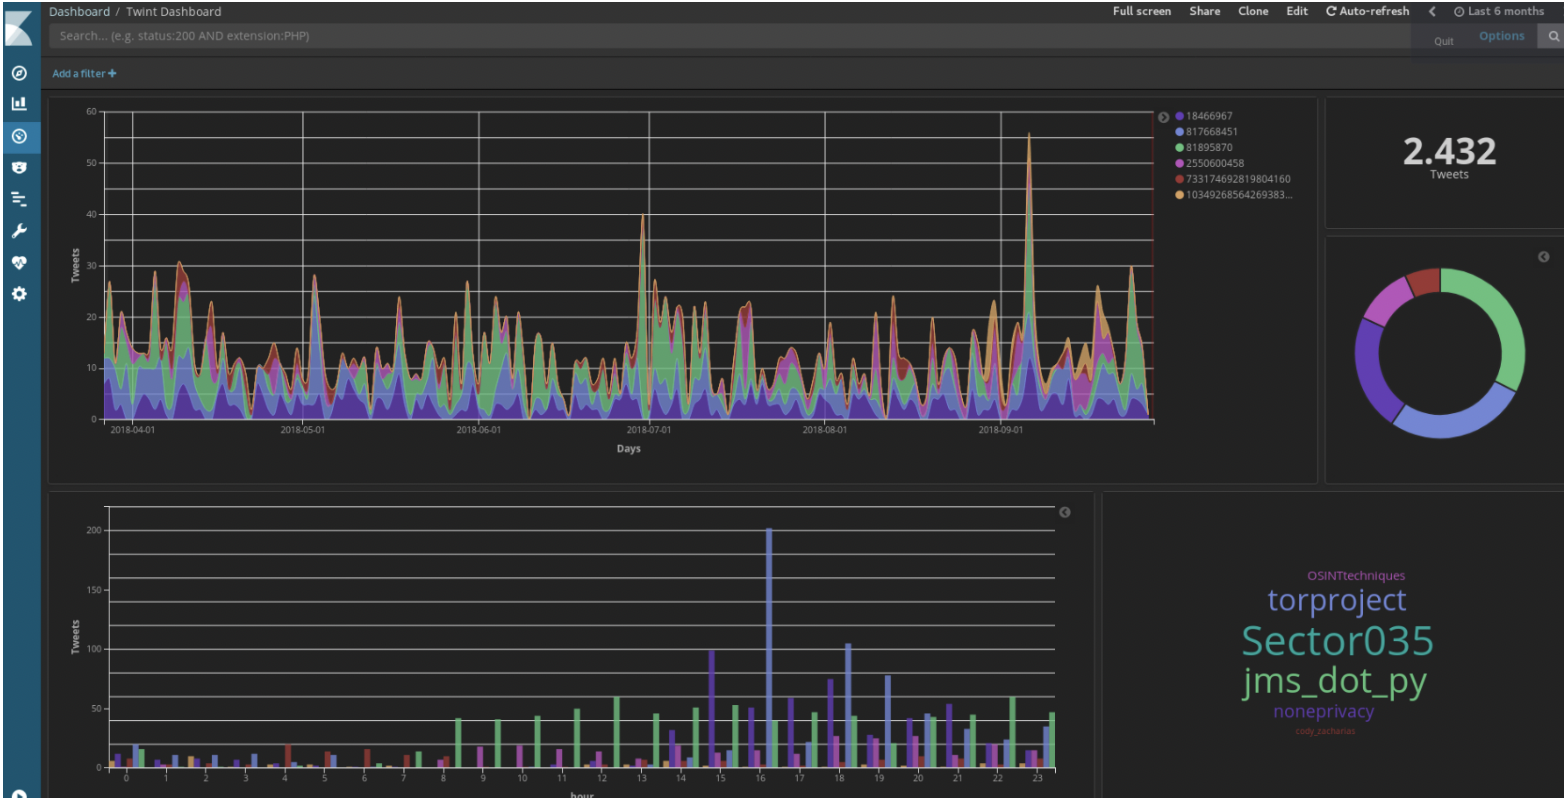Screen dimensions: 1564x798
Task: Click OSINTtechniques in the tag cloud
Action: point(1356,576)
